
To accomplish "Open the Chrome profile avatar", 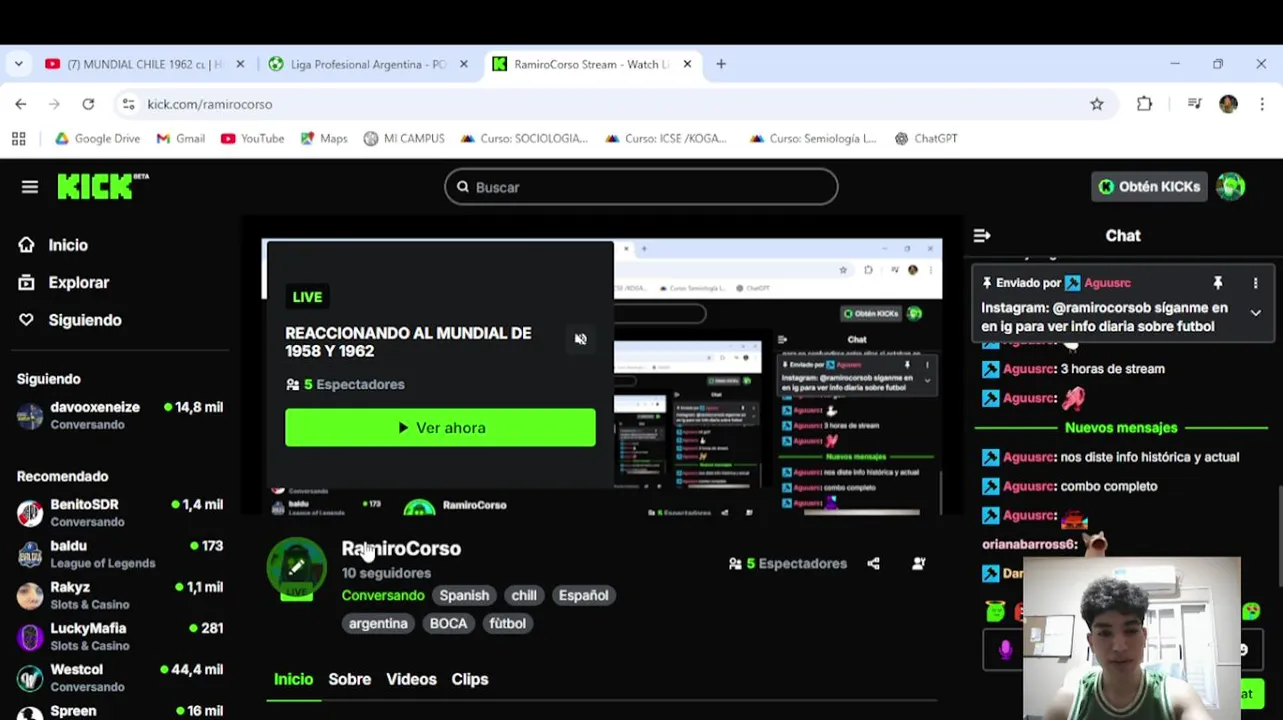I will point(1228,104).
